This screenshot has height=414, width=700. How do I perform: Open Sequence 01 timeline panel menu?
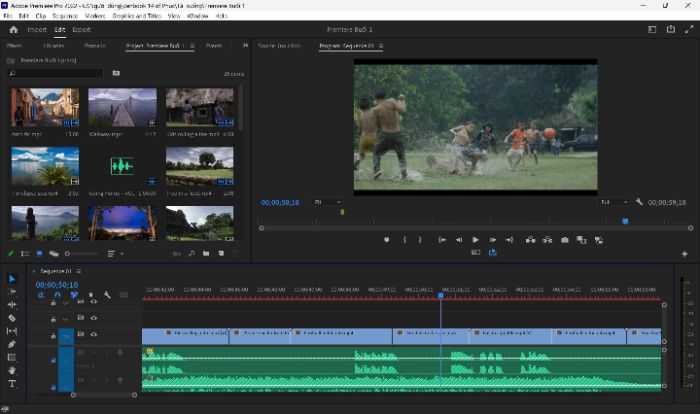click(79, 271)
